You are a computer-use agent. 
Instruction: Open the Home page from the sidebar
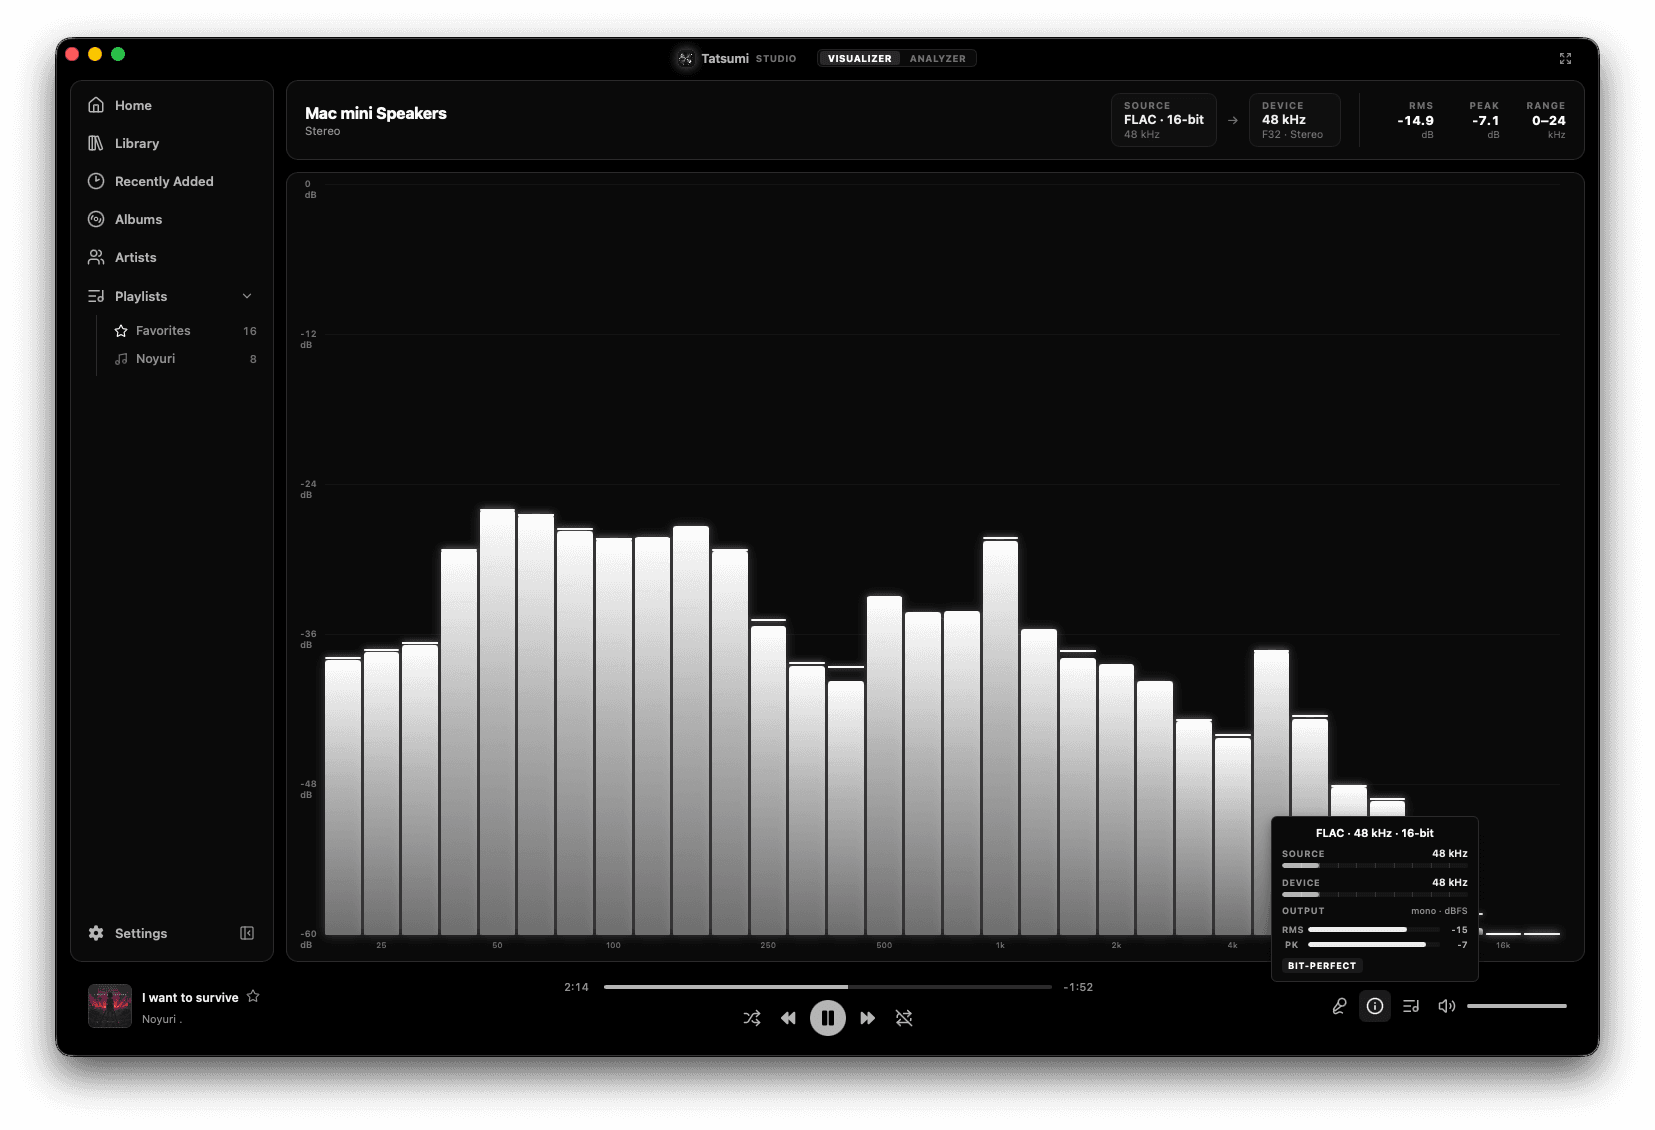point(171,105)
